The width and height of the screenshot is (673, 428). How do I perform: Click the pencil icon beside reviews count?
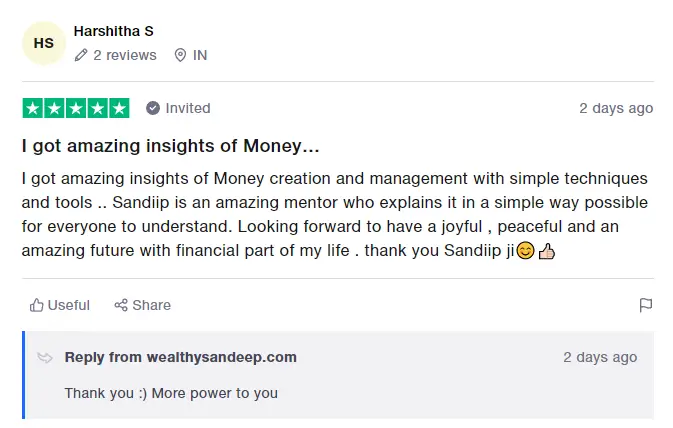[81, 55]
